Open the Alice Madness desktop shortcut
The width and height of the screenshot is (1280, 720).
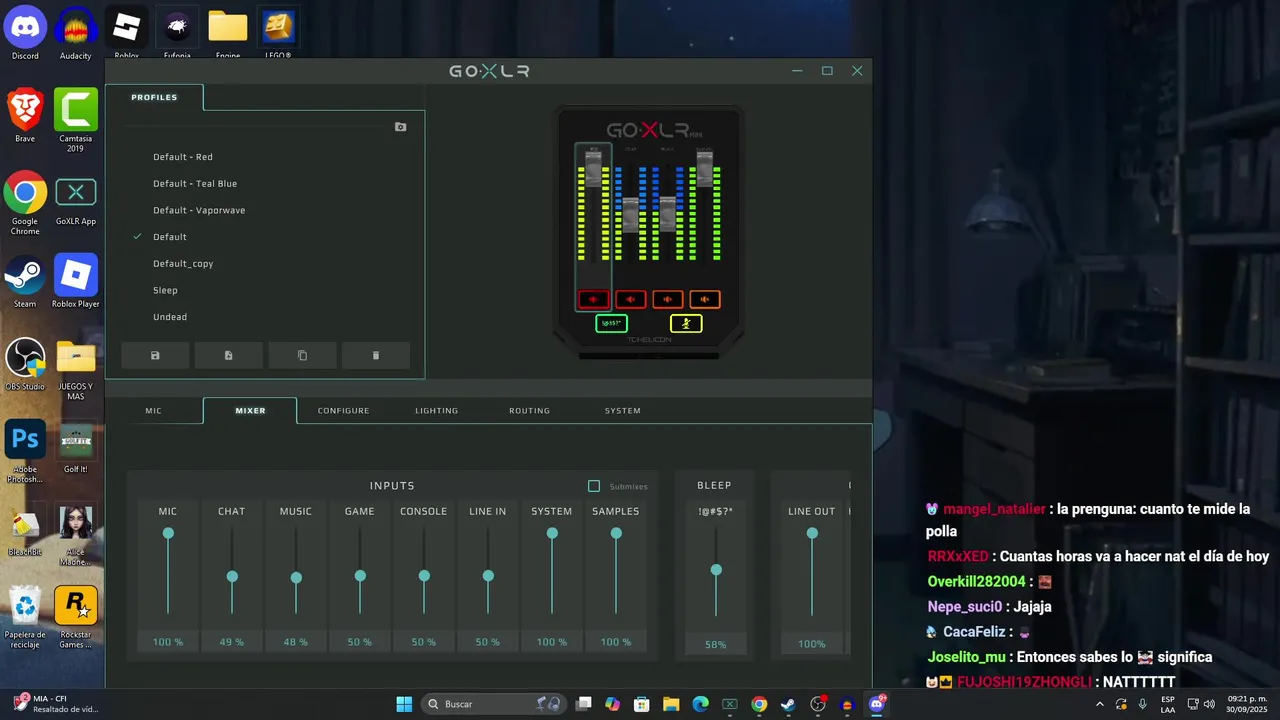[x=75, y=534]
